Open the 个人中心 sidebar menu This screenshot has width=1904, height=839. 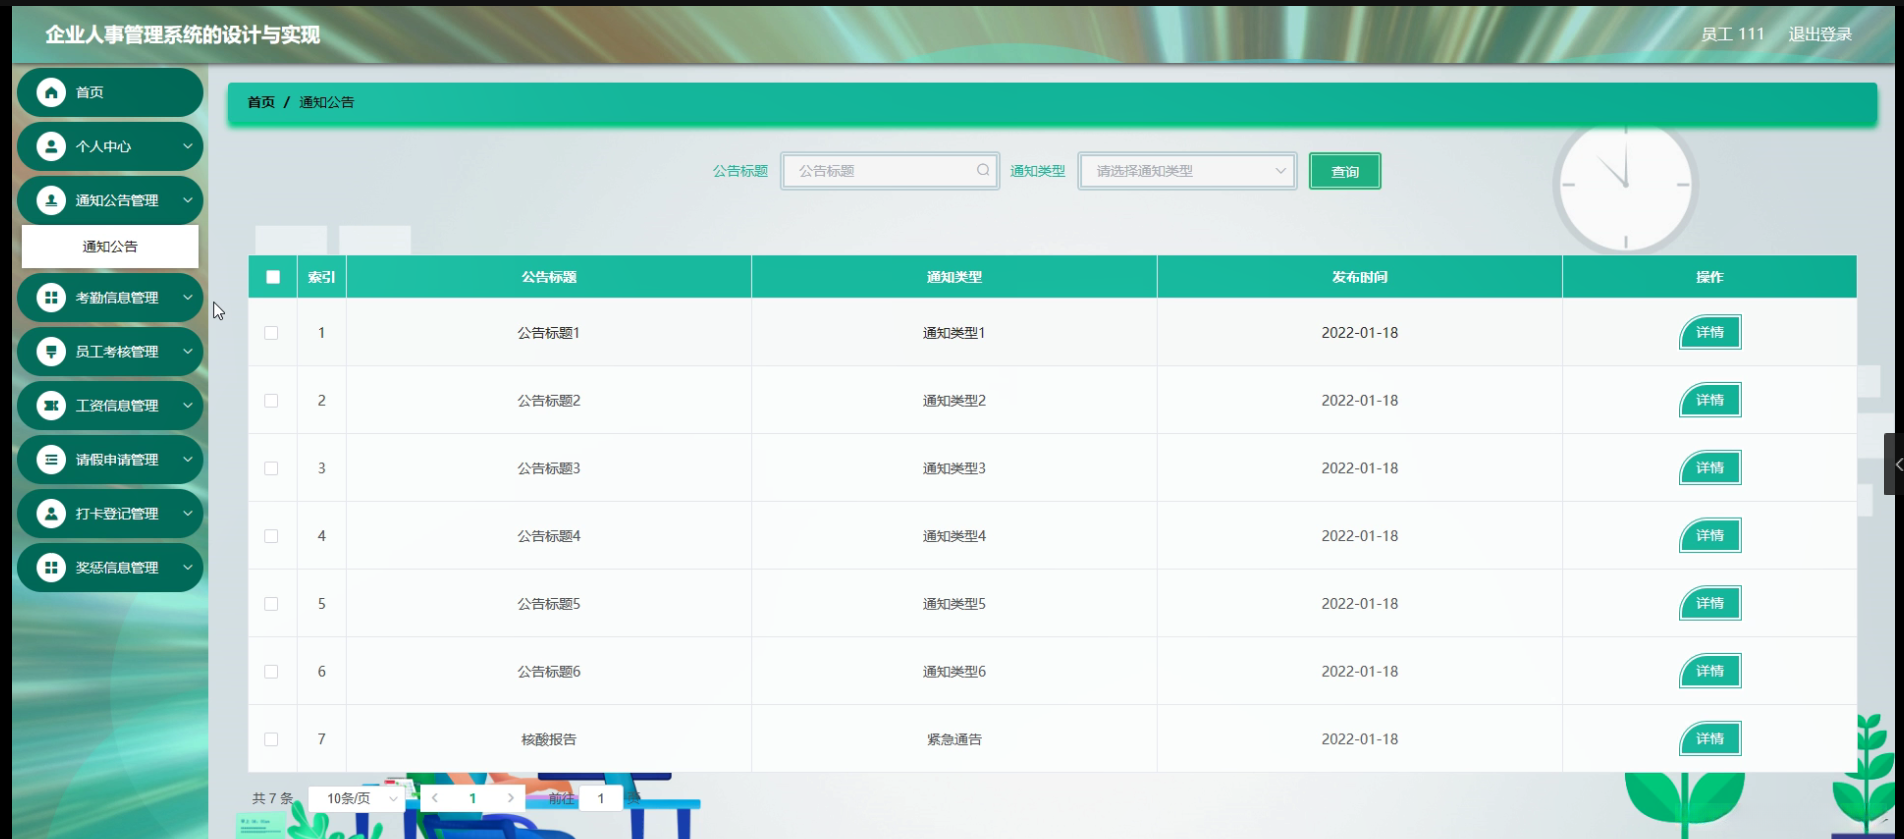tap(110, 146)
